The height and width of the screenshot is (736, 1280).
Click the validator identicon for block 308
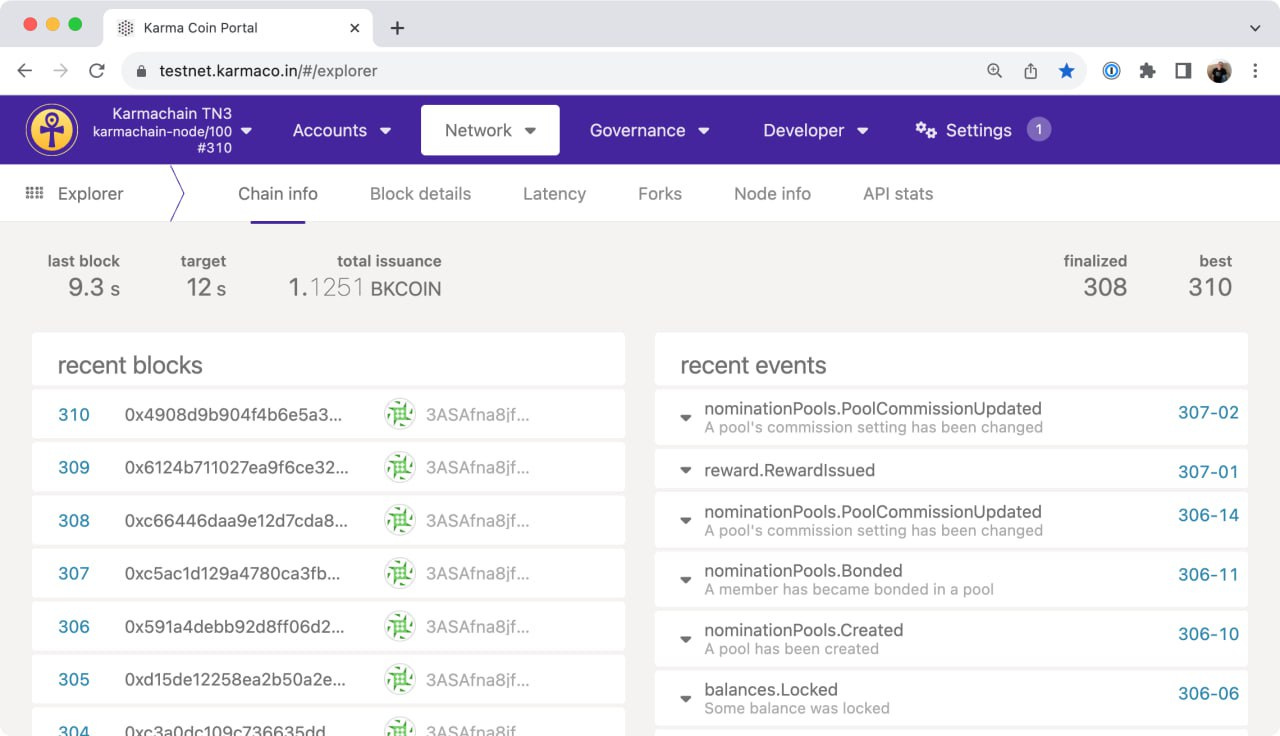(x=400, y=520)
